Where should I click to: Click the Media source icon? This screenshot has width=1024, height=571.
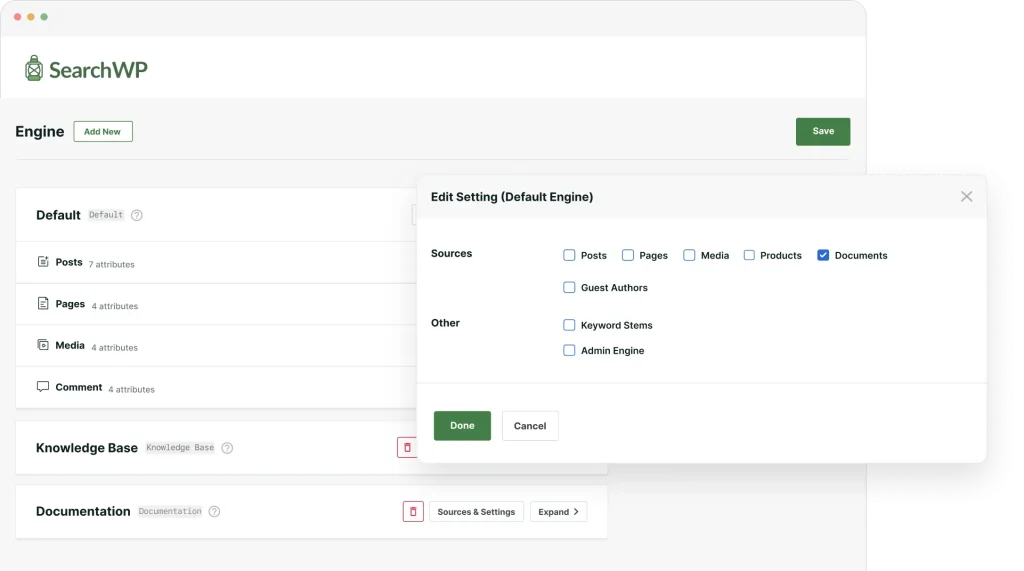[x=43, y=345]
